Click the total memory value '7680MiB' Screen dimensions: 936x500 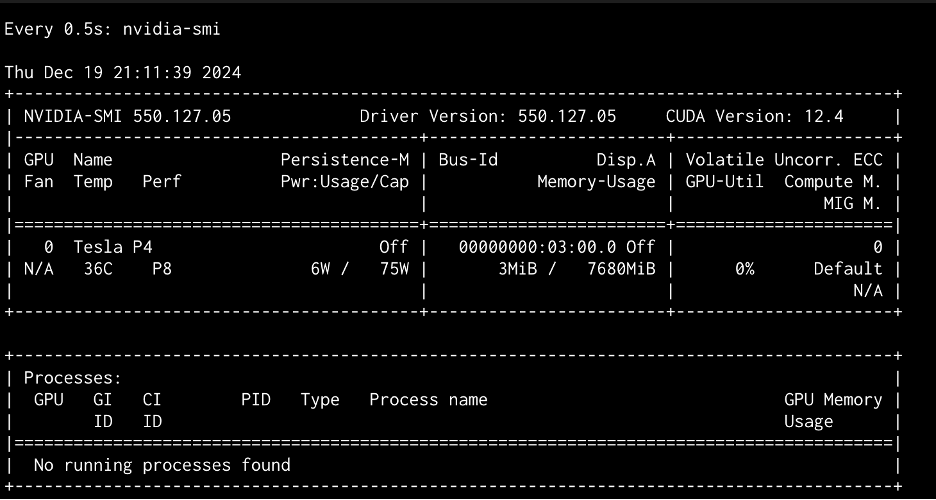(621, 269)
